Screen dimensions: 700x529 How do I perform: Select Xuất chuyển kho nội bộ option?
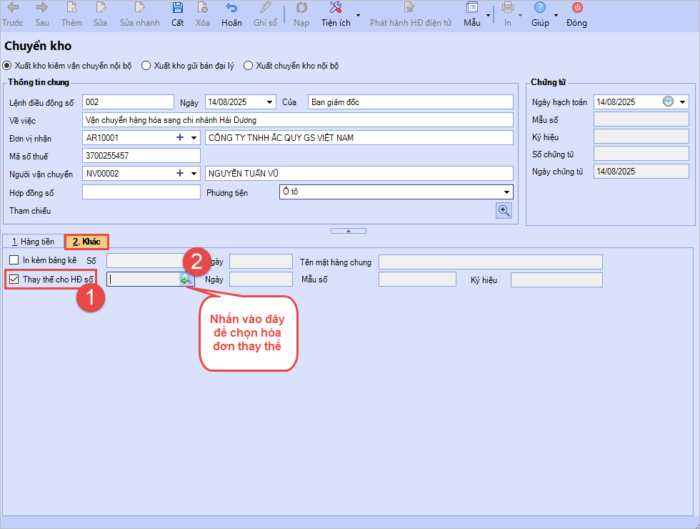(249, 65)
